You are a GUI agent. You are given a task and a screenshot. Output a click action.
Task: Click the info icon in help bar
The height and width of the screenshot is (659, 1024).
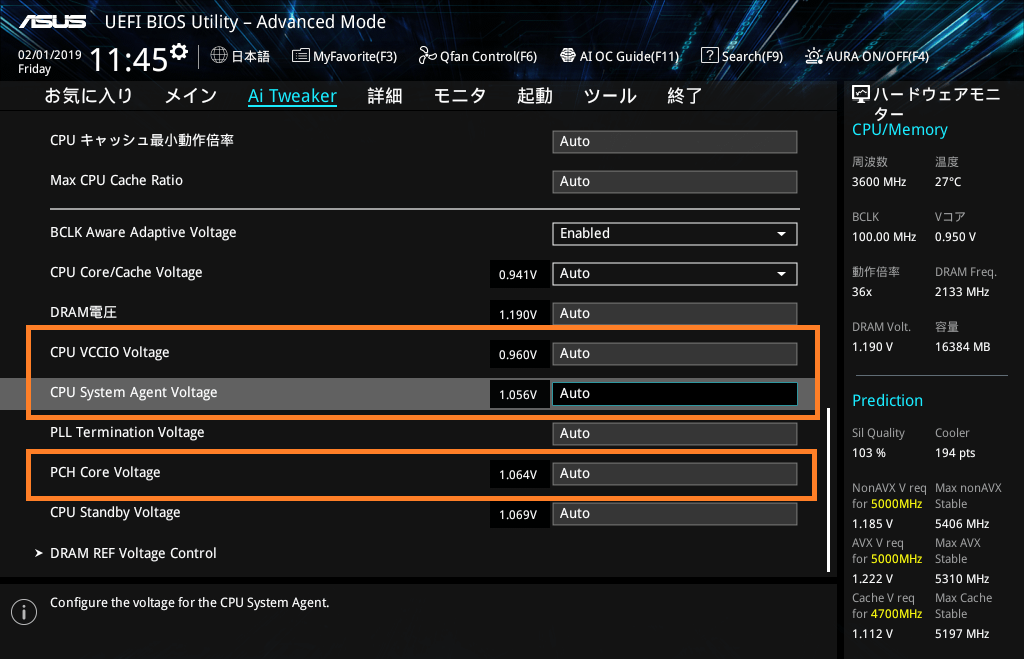tap(24, 612)
